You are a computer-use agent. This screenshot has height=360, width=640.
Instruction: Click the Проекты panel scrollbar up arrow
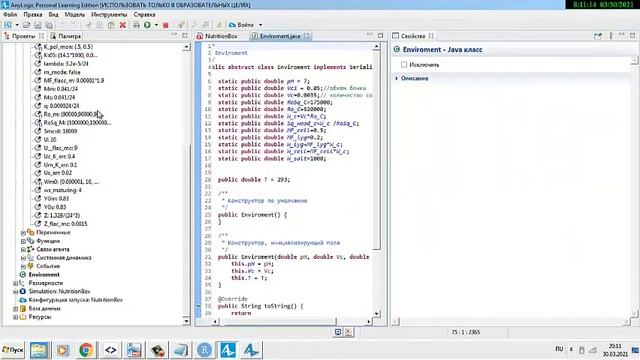pos(186,47)
